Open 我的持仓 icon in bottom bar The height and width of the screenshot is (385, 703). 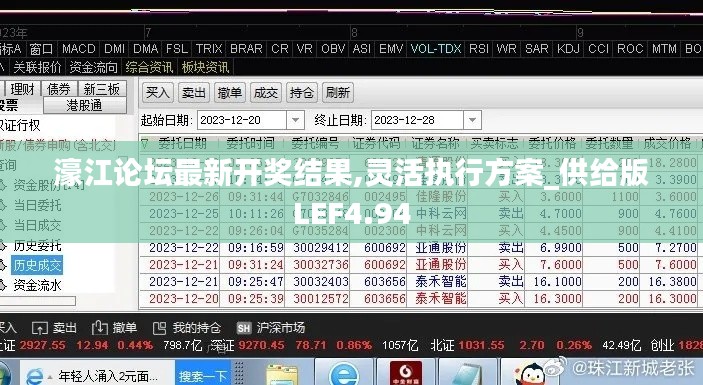(x=159, y=329)
